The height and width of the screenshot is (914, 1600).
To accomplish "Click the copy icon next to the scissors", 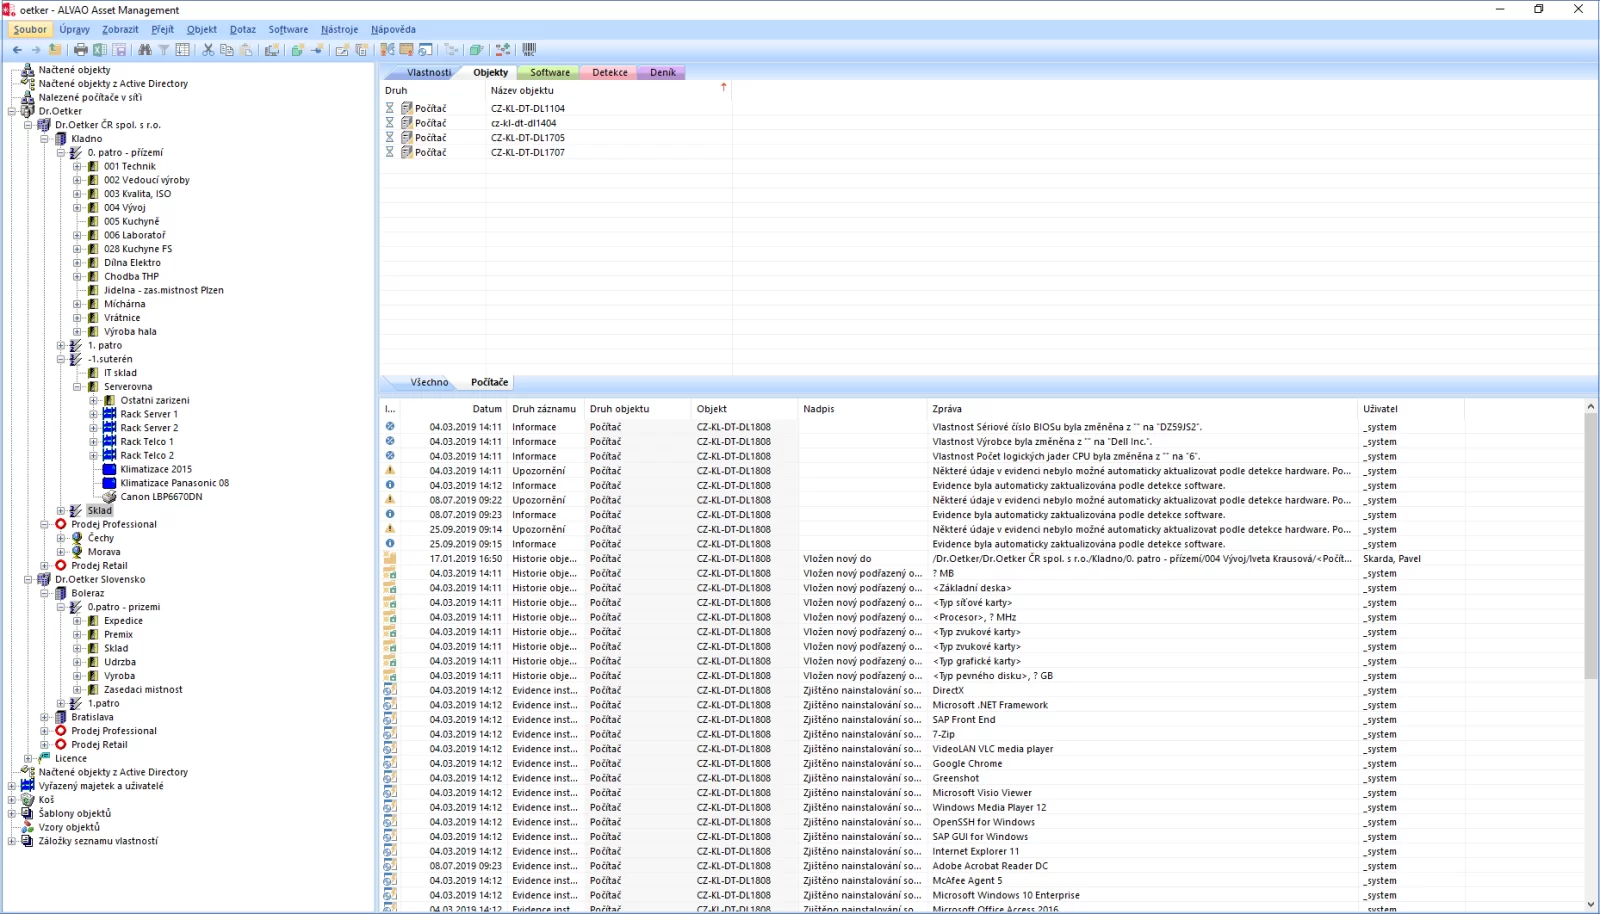I will tap(227, 49).
